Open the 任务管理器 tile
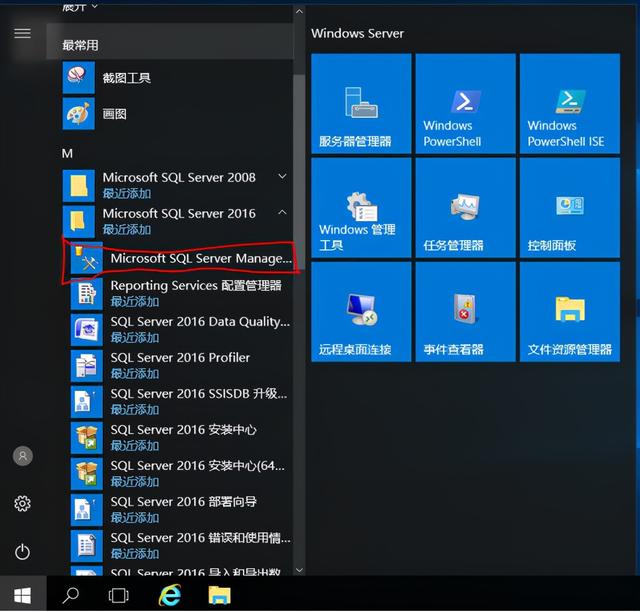Viewport: 640px width, 612px height. coord(466,208)
